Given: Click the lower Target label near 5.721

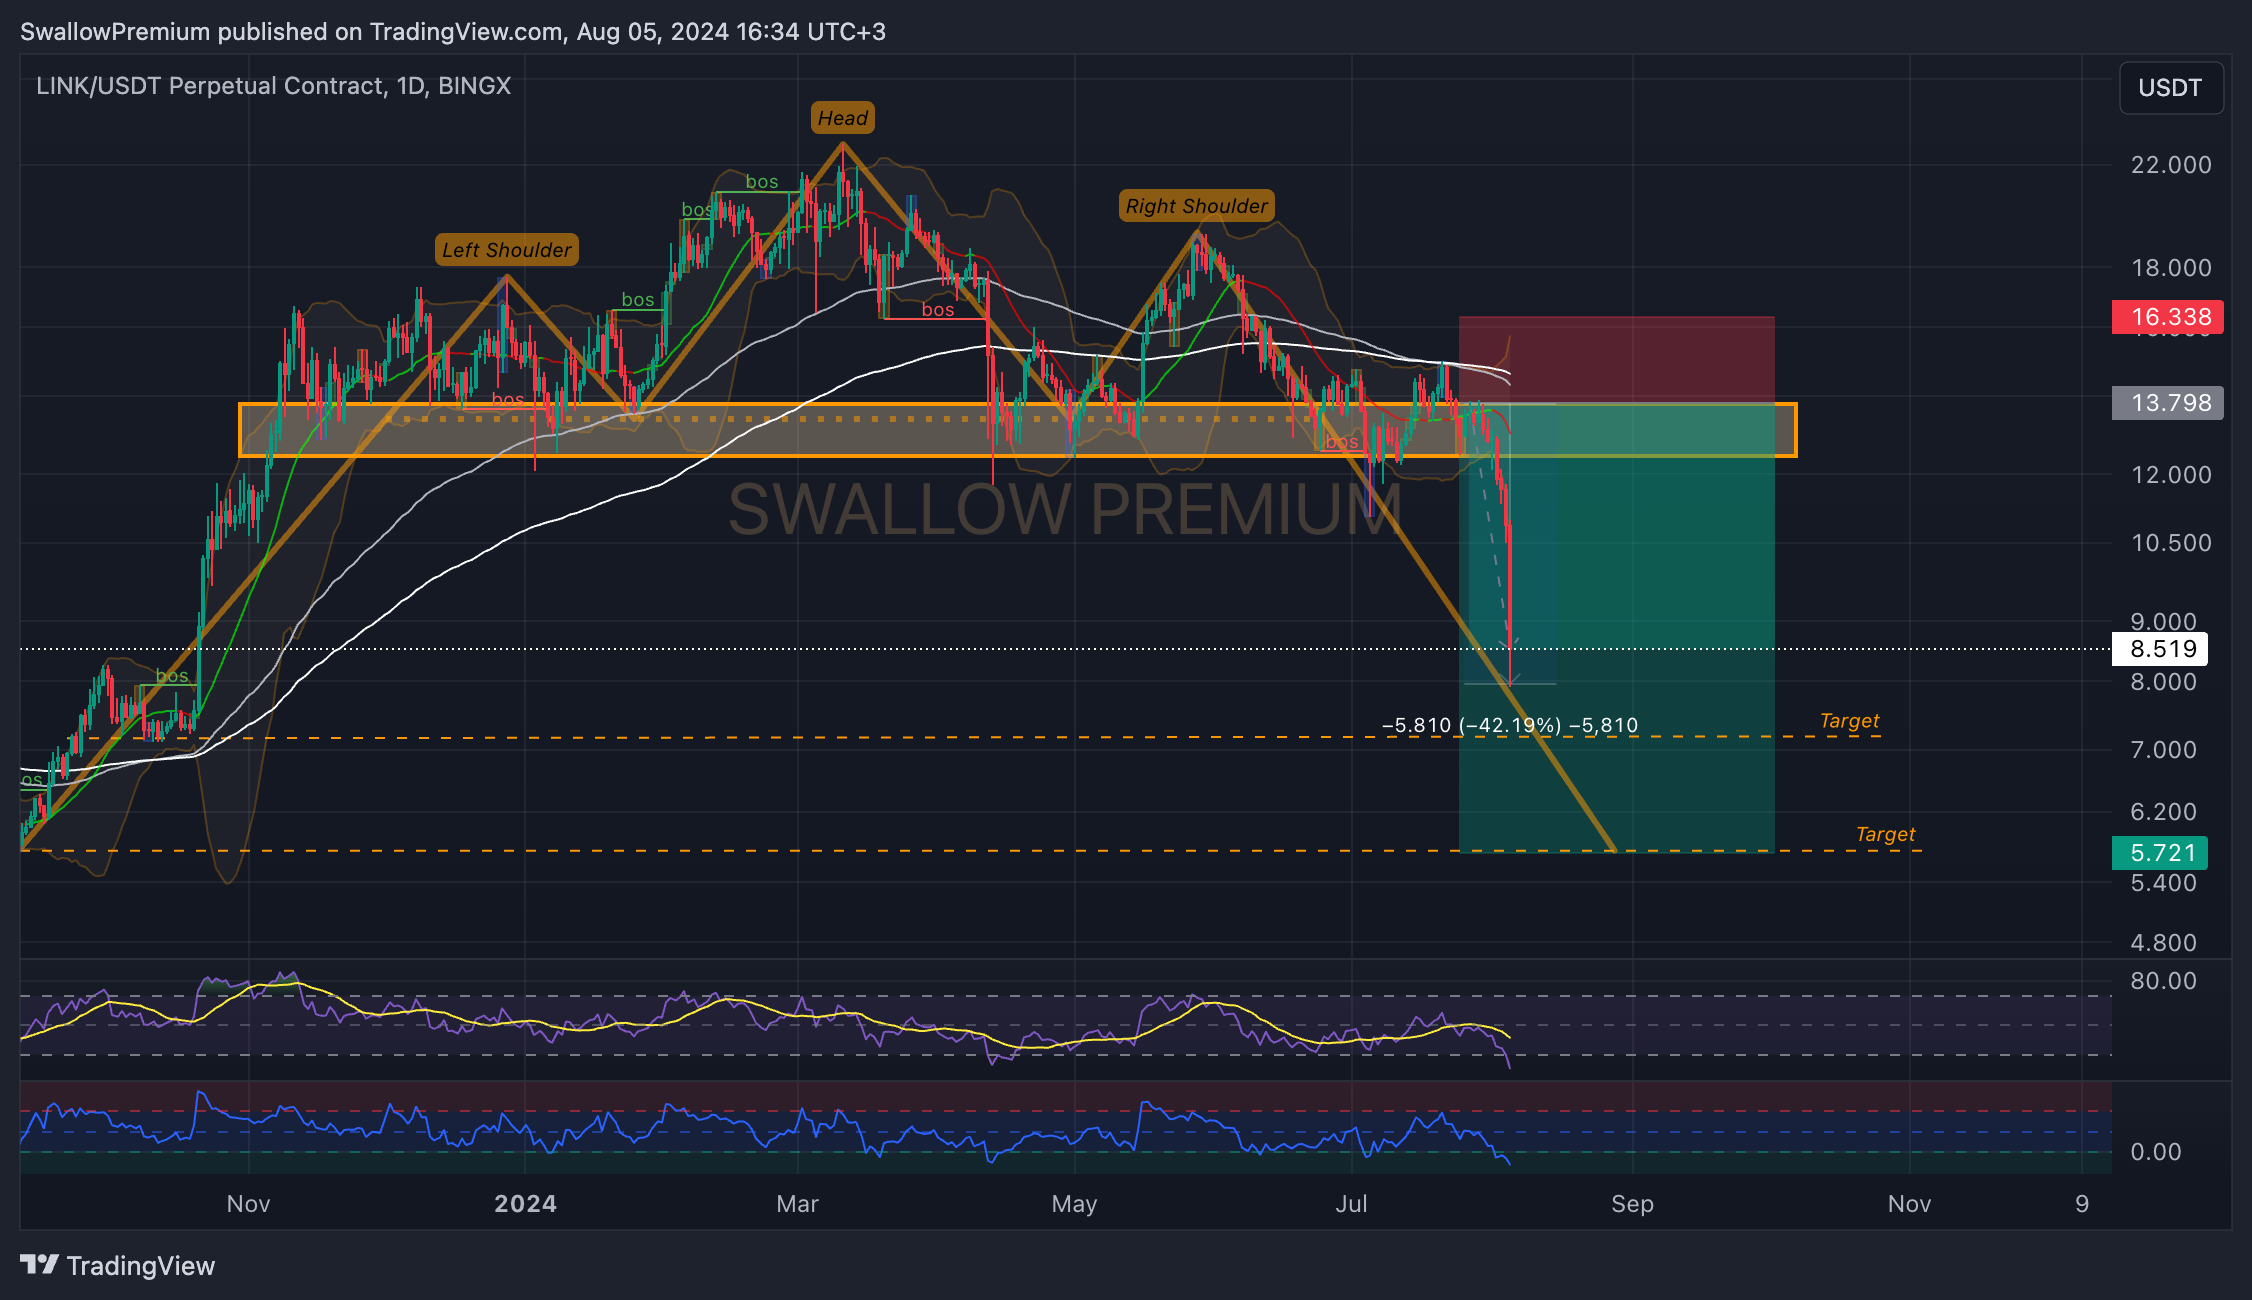Looking at the screenshot, I should coord(1885,834).
